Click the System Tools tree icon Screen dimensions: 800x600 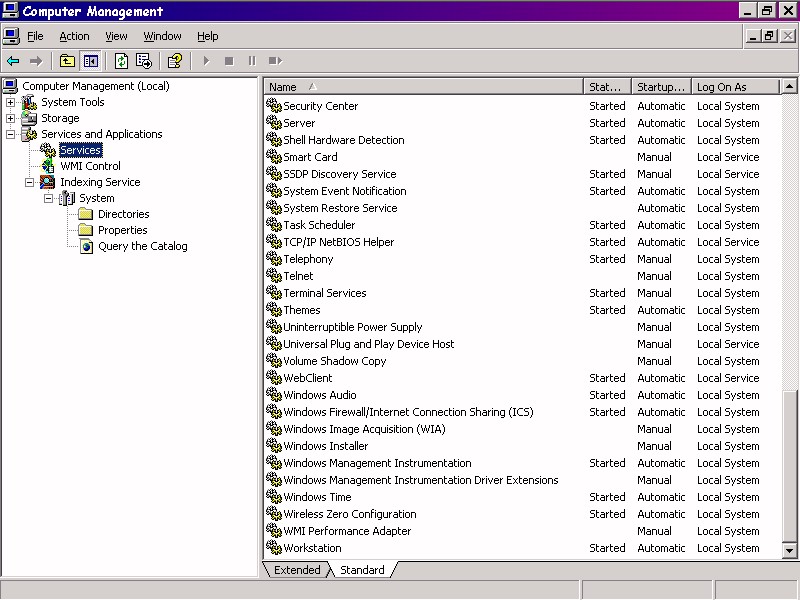pyautogui.click(x=29, y=102)
